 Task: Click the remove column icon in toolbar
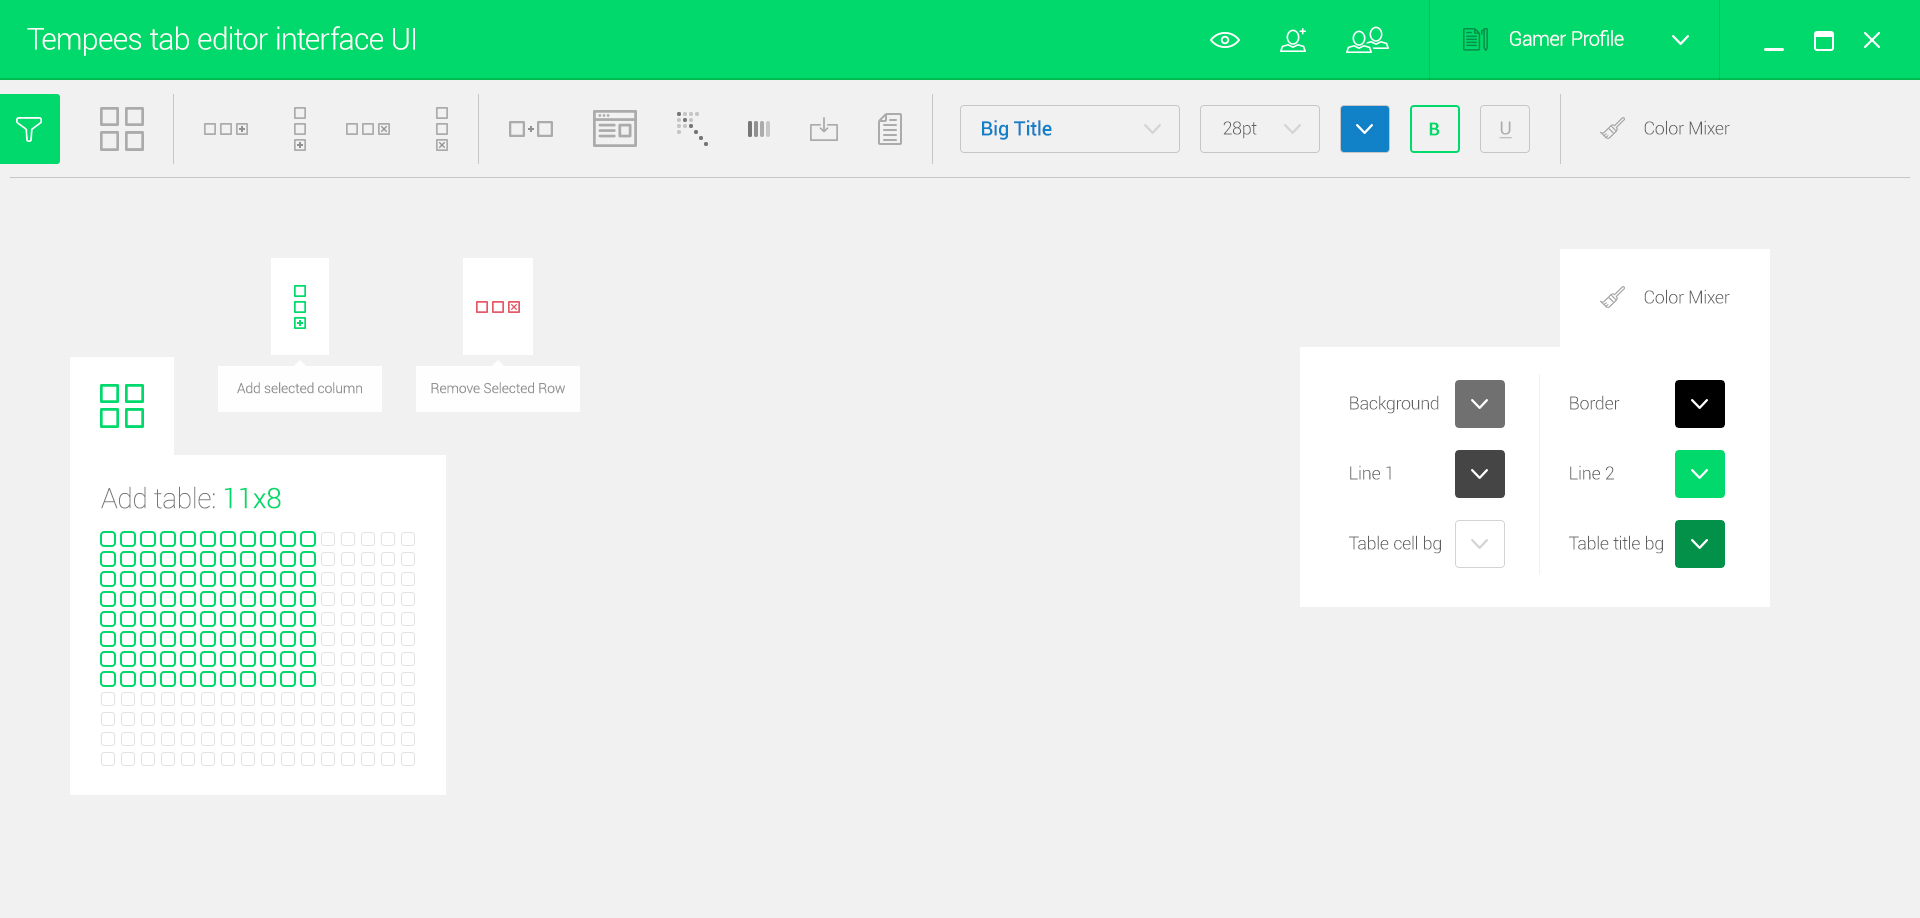[x=441, y=129]
